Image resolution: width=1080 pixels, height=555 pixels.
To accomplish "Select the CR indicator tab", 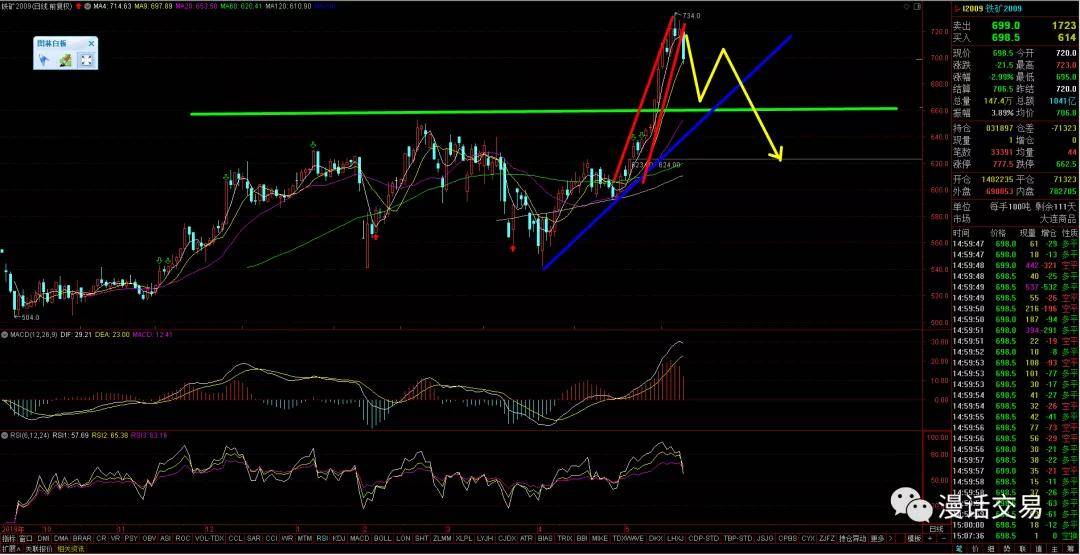I will coord(101,538).
